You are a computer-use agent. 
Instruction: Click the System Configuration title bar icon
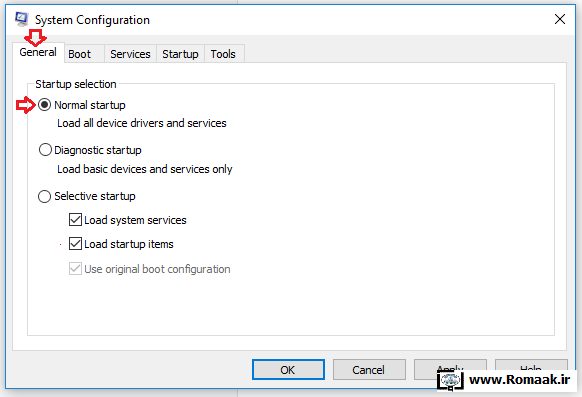click(21, 19)
